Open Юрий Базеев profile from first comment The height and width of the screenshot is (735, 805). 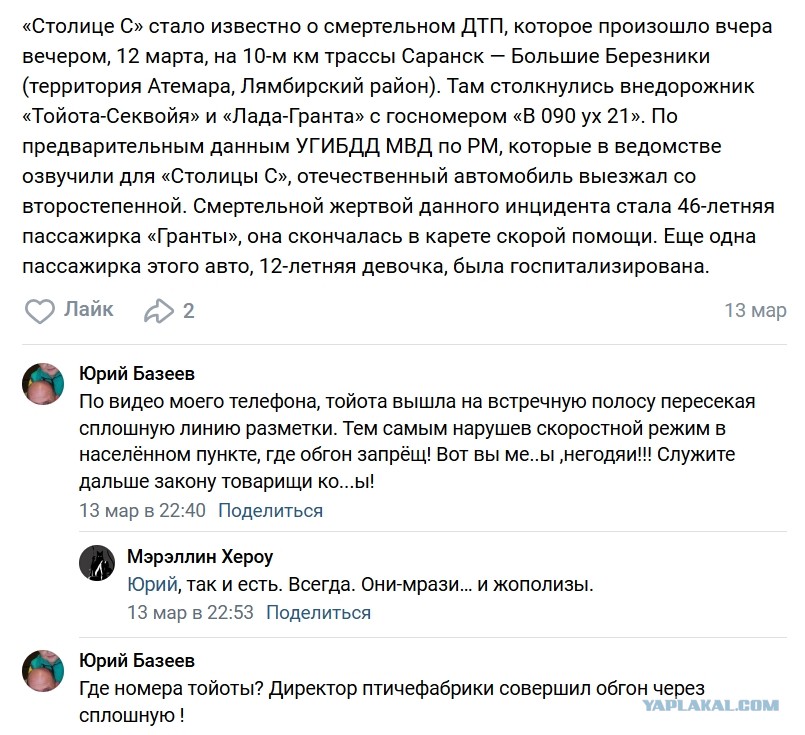click(x=137, y=374)
